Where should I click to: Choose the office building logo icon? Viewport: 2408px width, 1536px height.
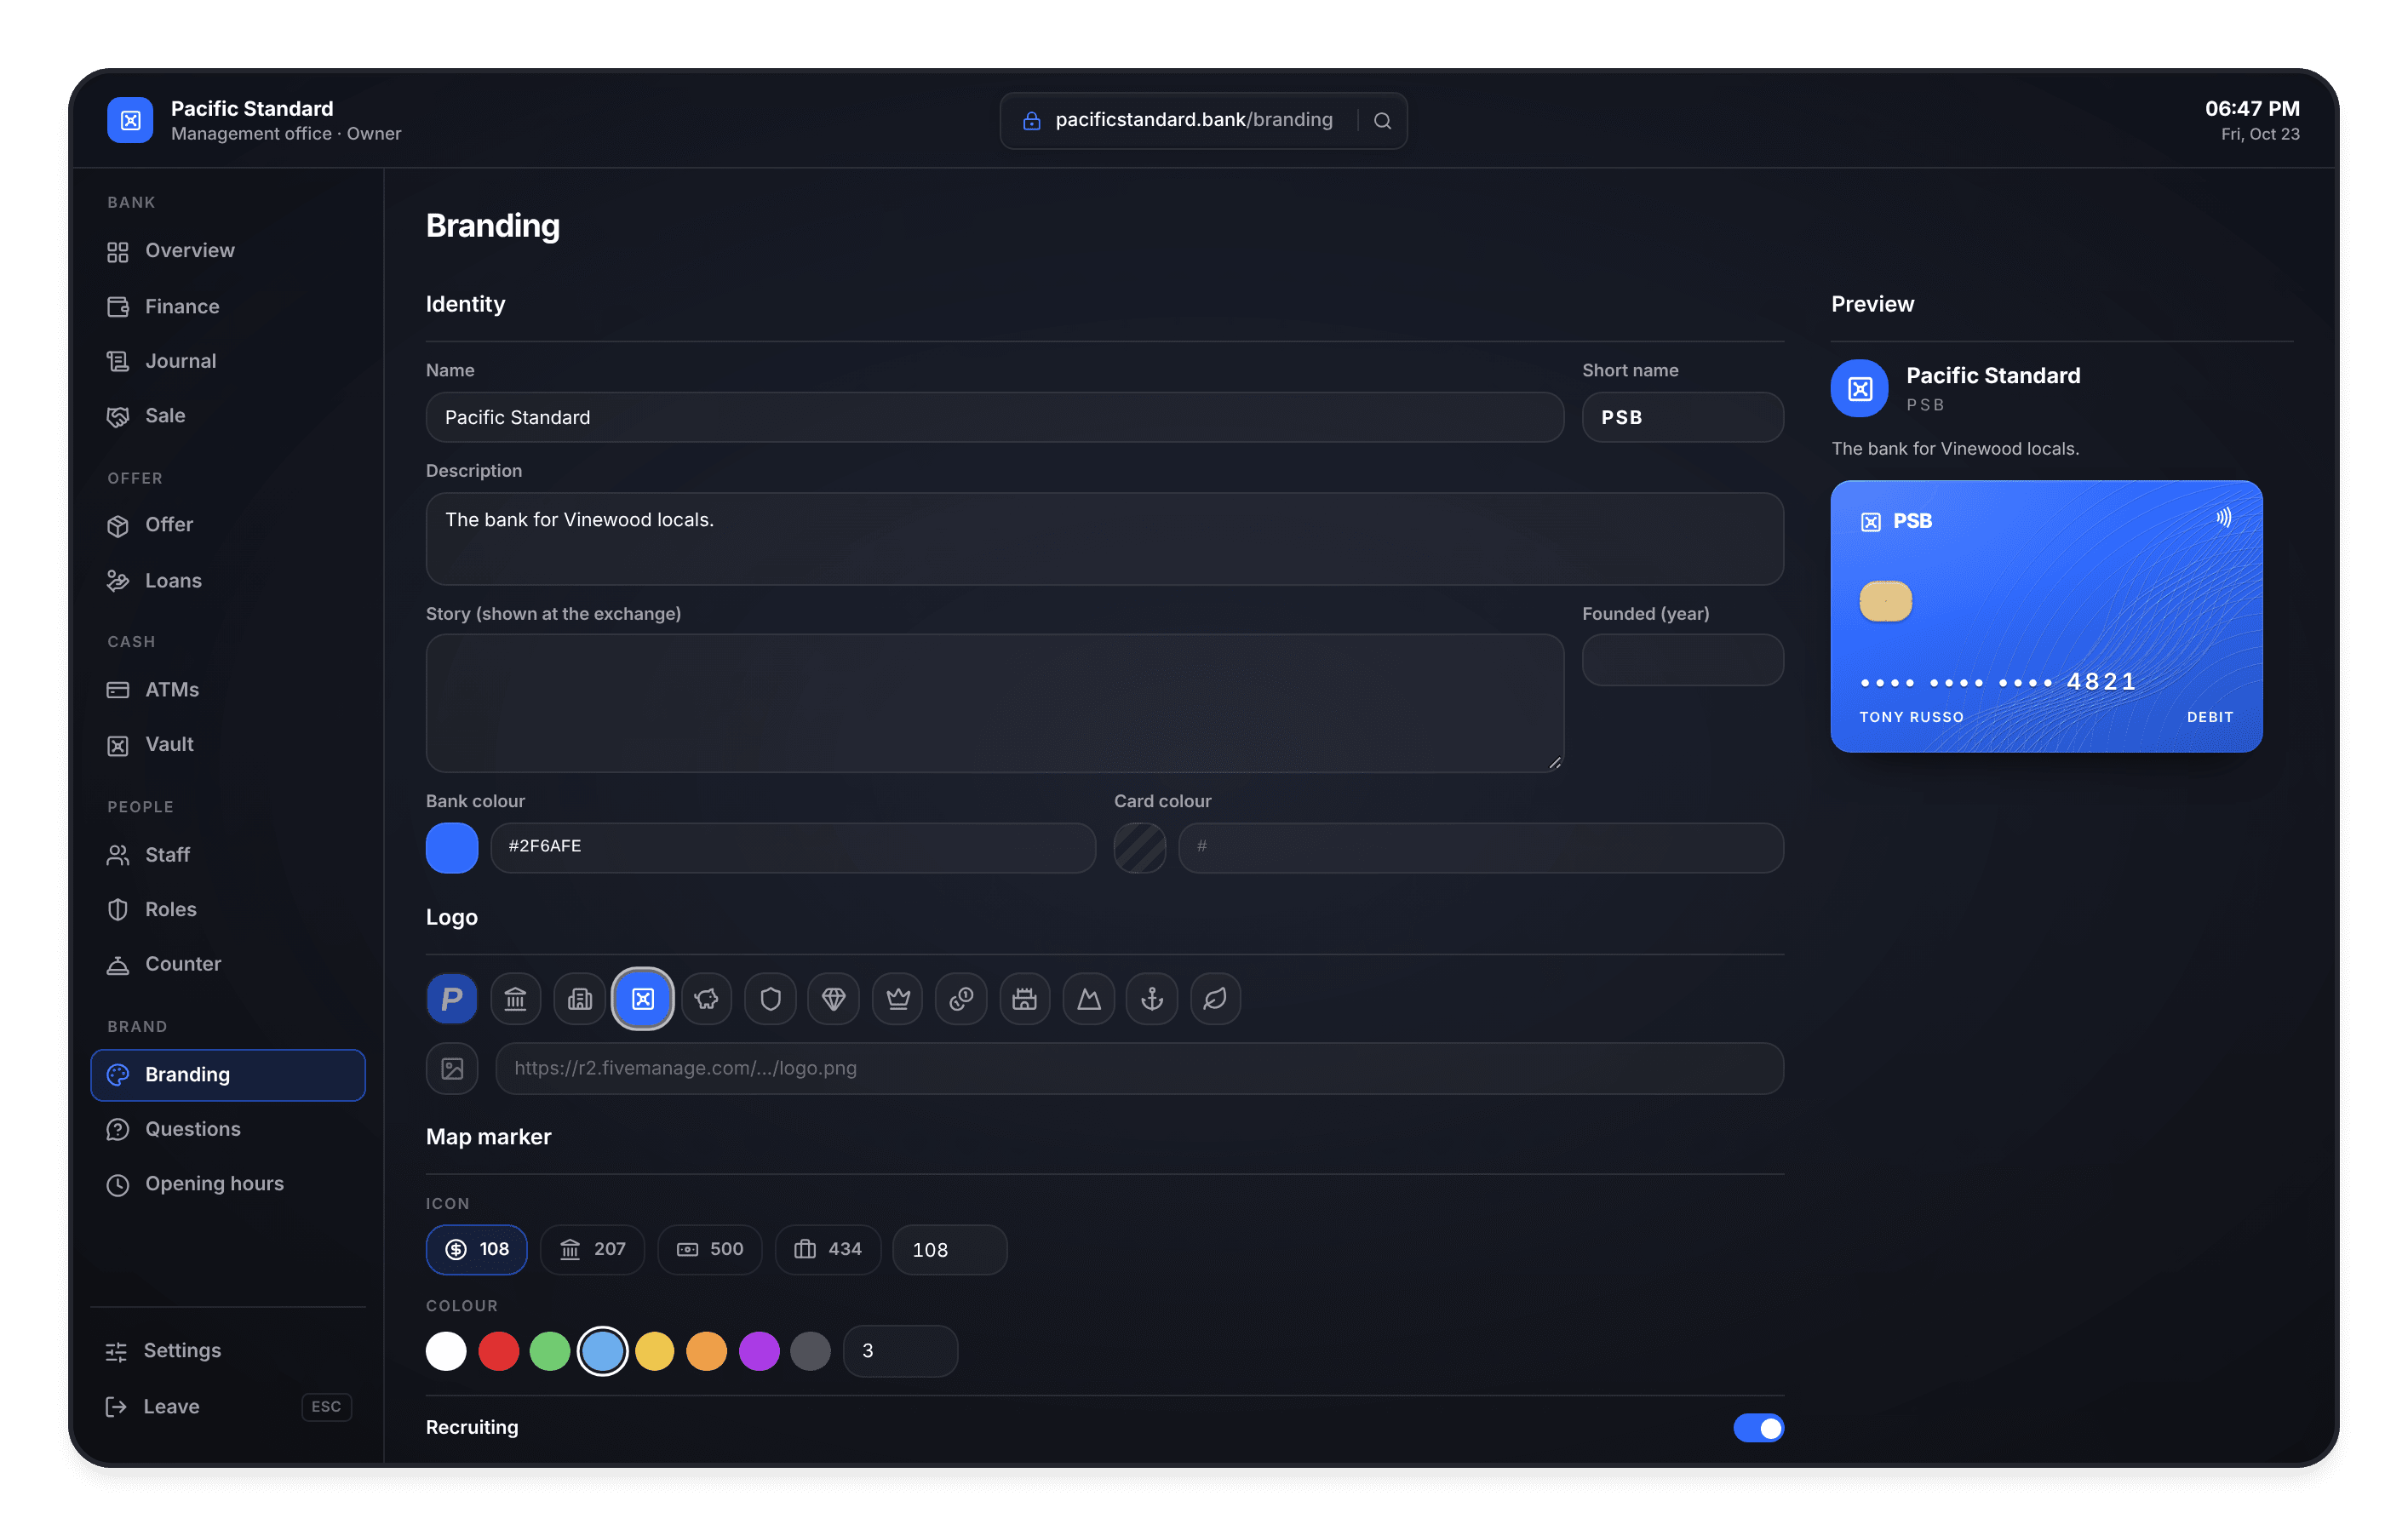[x=579, y=998]
